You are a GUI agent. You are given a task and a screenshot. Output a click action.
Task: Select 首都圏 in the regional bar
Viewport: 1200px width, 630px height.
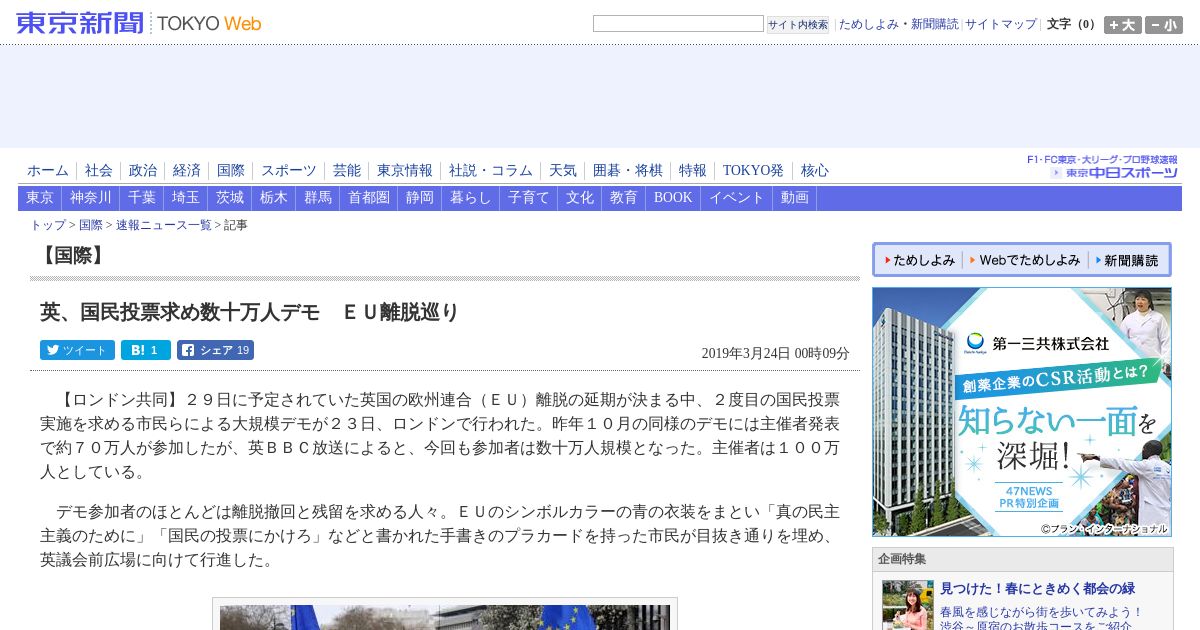[x=369, y=198]
